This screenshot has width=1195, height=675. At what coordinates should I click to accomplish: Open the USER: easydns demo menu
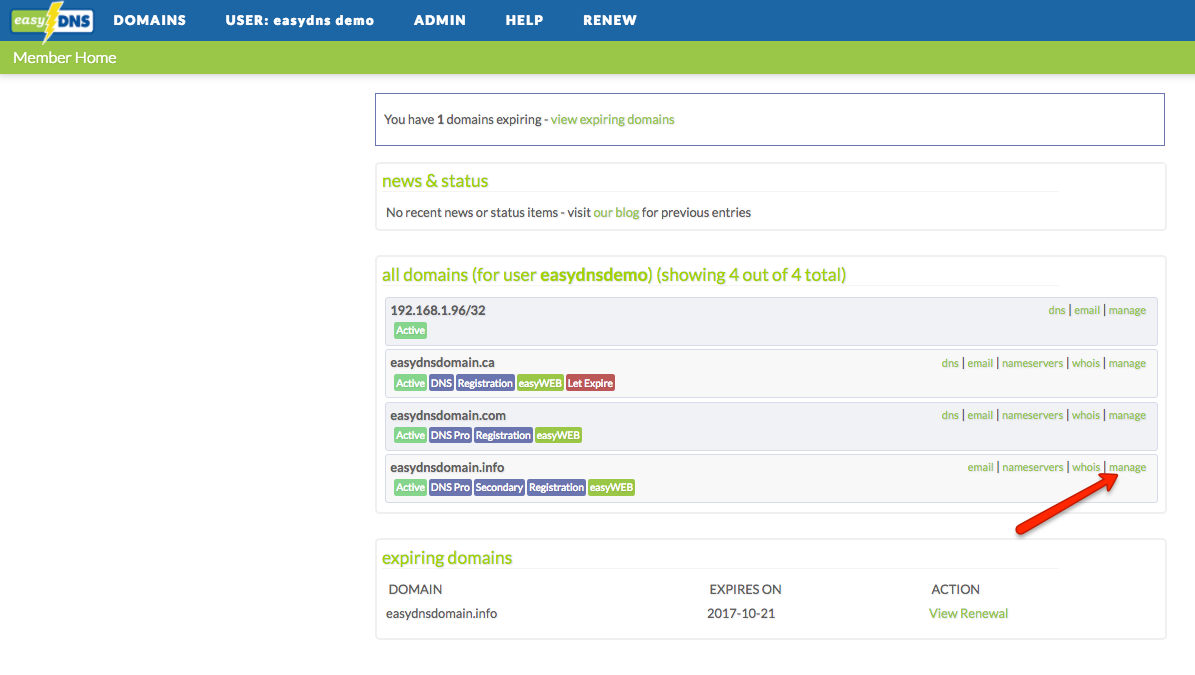click(300, 21)
